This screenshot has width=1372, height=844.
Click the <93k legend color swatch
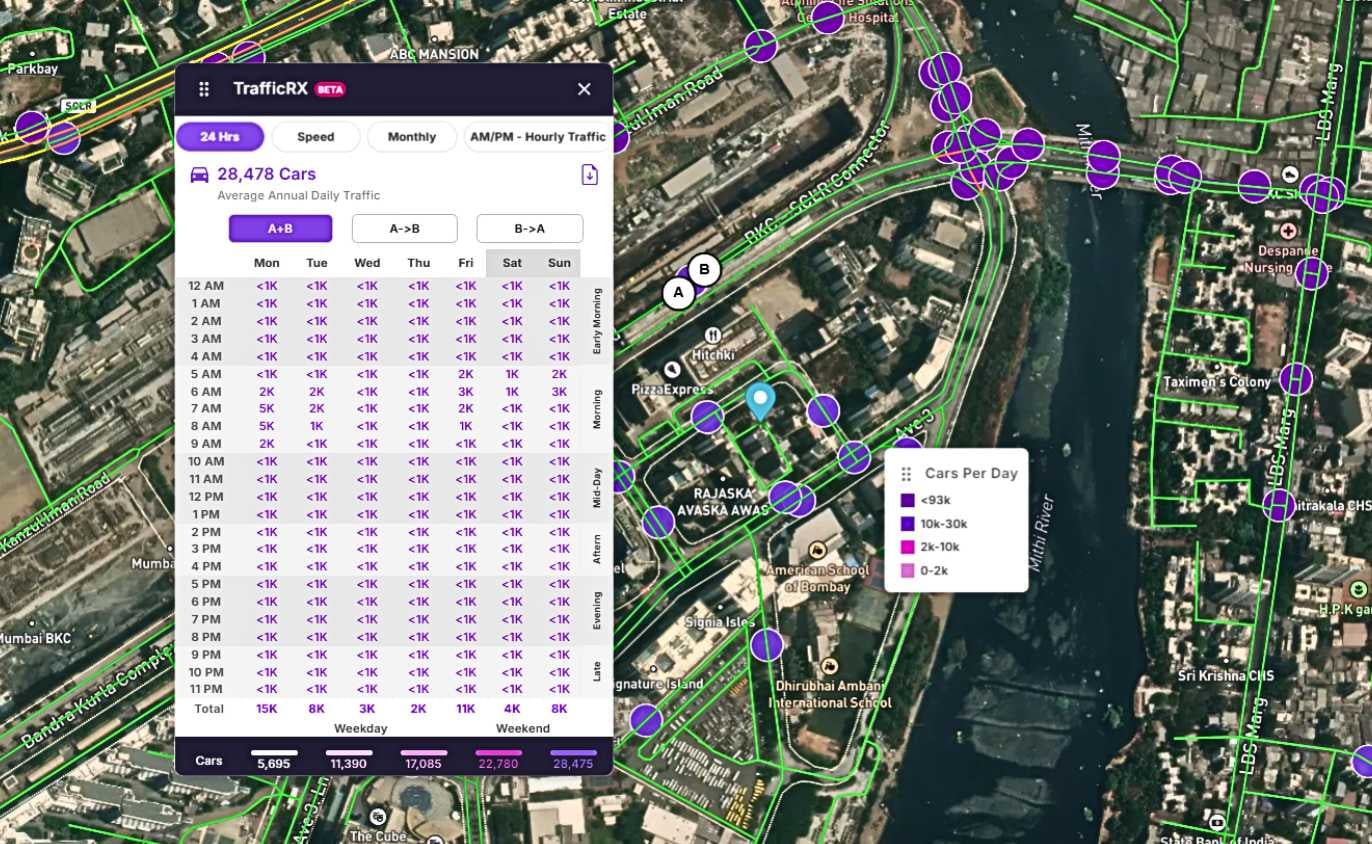click(908, 500)
